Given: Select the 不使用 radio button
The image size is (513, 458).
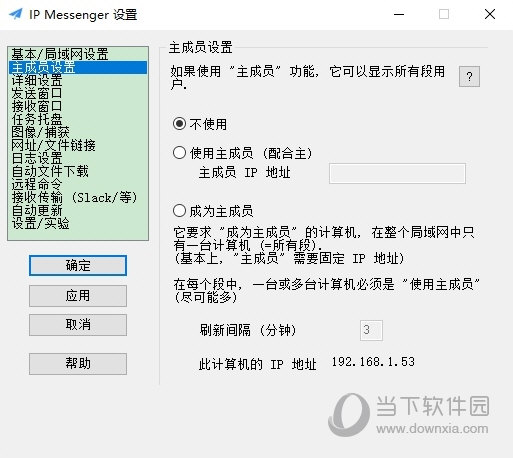Looking at the screenshot, I should 179,124.
